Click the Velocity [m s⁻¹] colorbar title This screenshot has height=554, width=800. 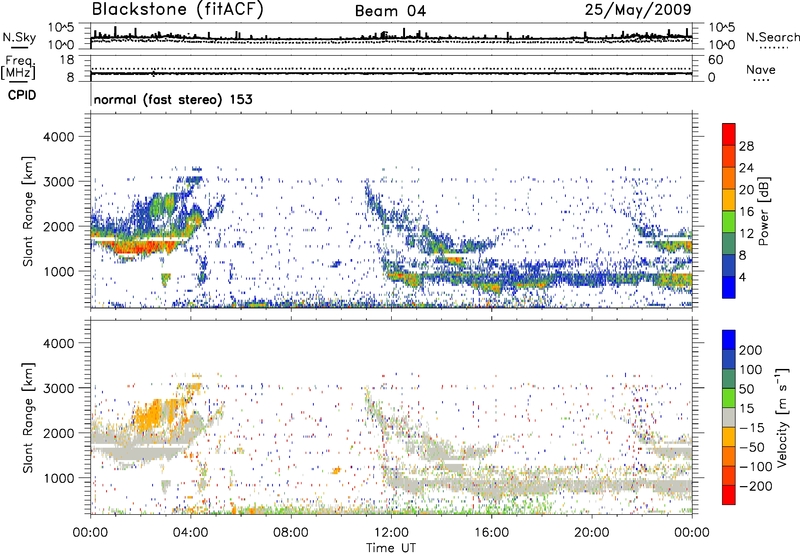coord(782,417)
